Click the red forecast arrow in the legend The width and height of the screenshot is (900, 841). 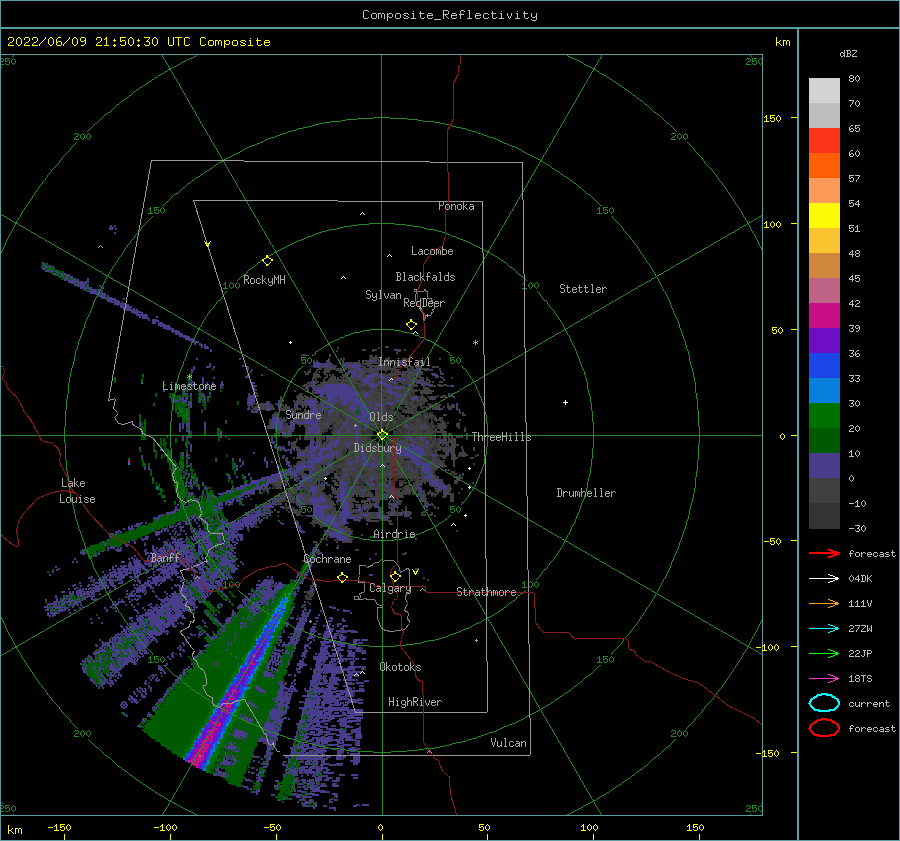click(824, 553)
